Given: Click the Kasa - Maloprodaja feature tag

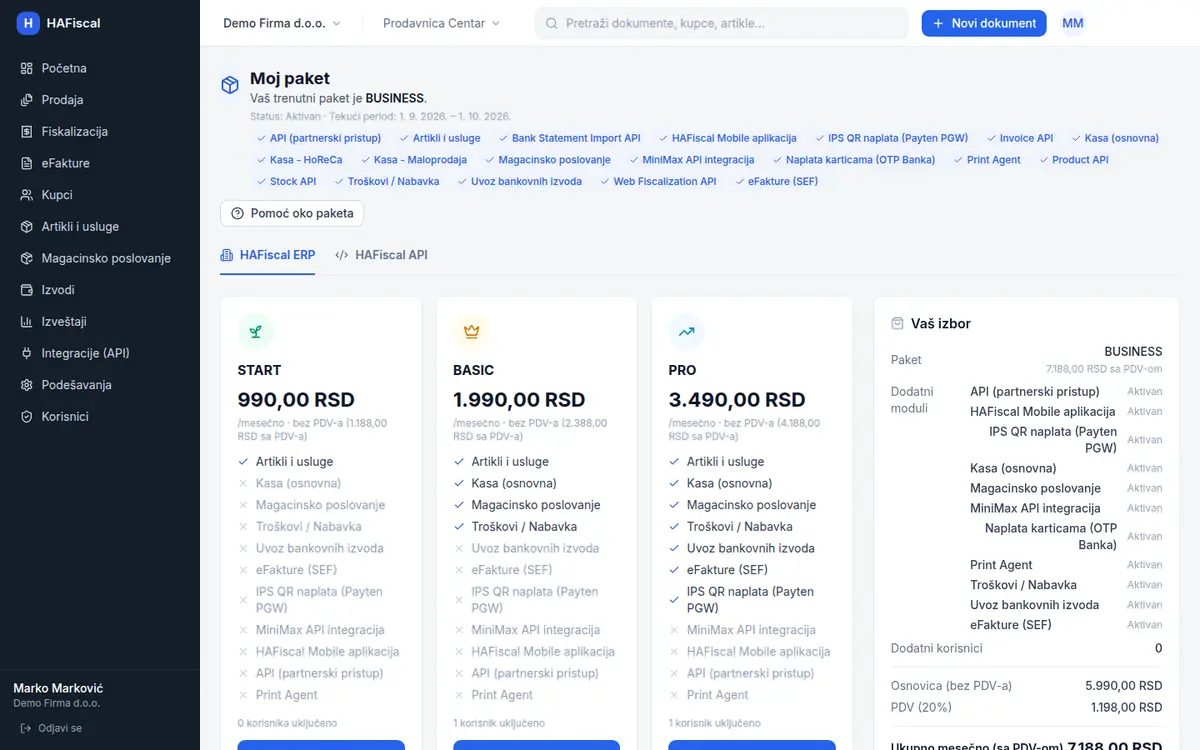Looking at the screenshot, I should (412, 160).
